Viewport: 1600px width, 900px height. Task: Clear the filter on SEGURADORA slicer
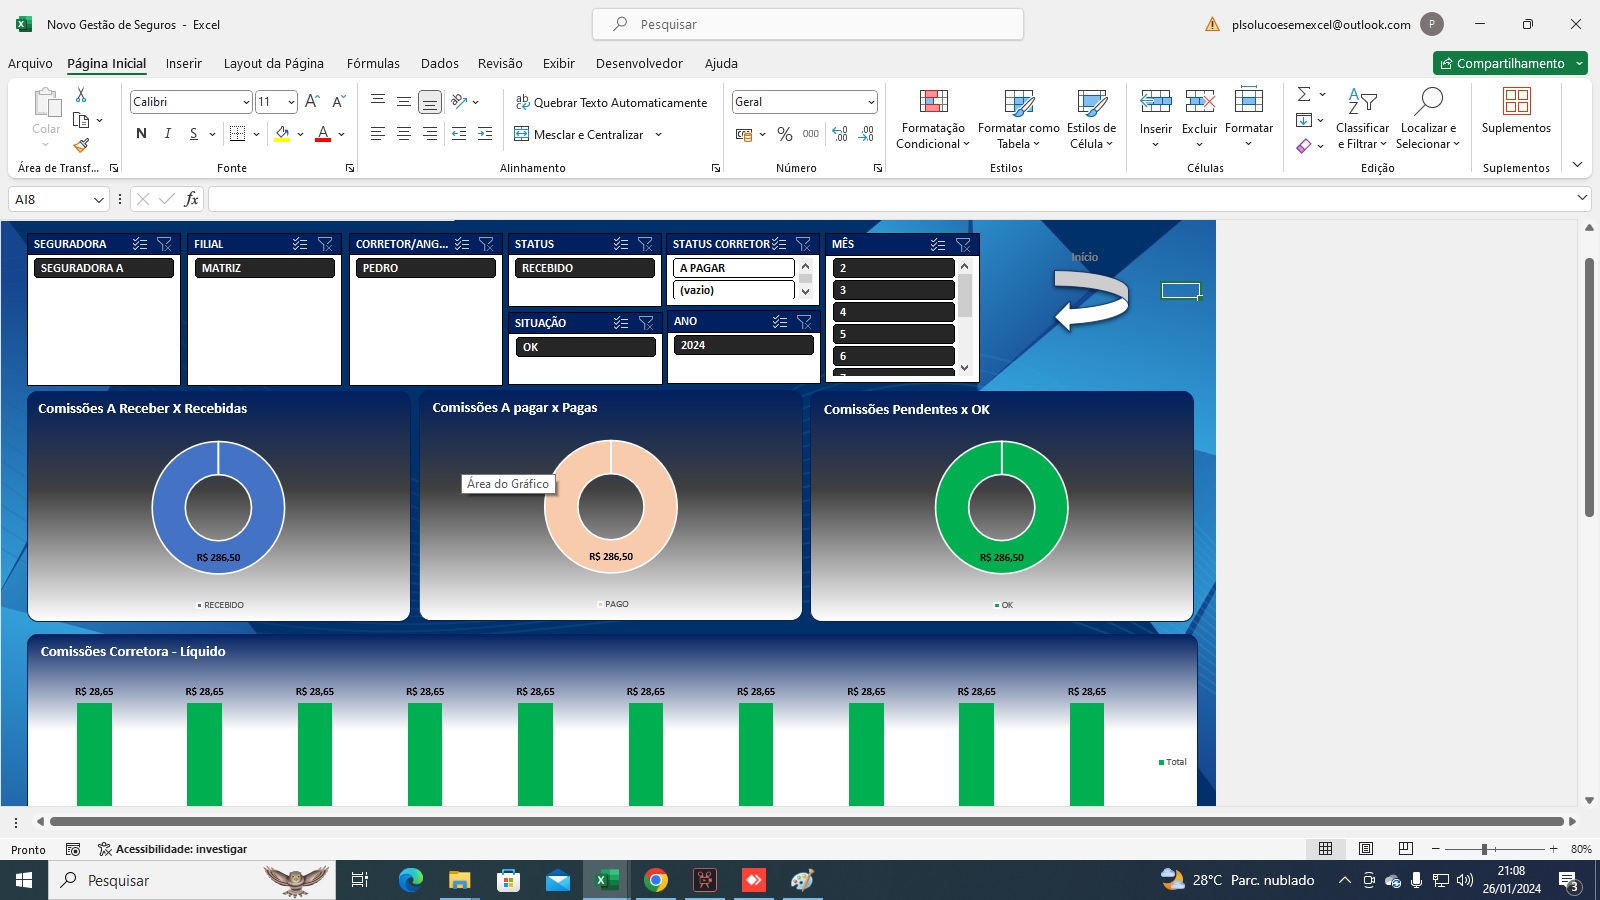165,244
